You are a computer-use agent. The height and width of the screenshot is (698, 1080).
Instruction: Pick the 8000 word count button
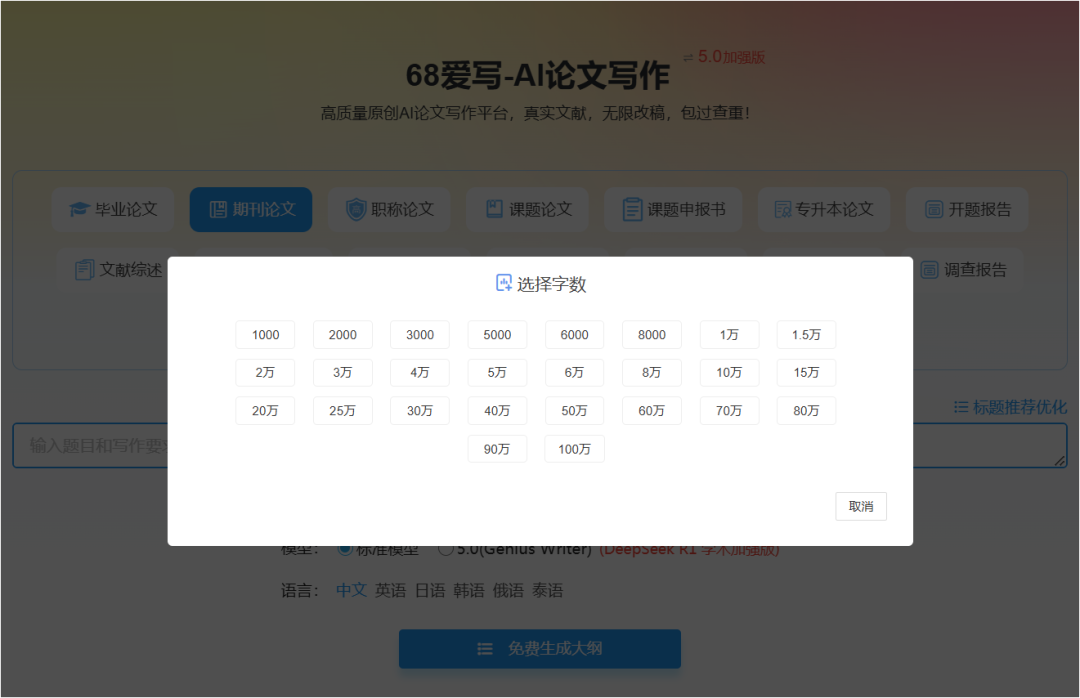(652, 335)
